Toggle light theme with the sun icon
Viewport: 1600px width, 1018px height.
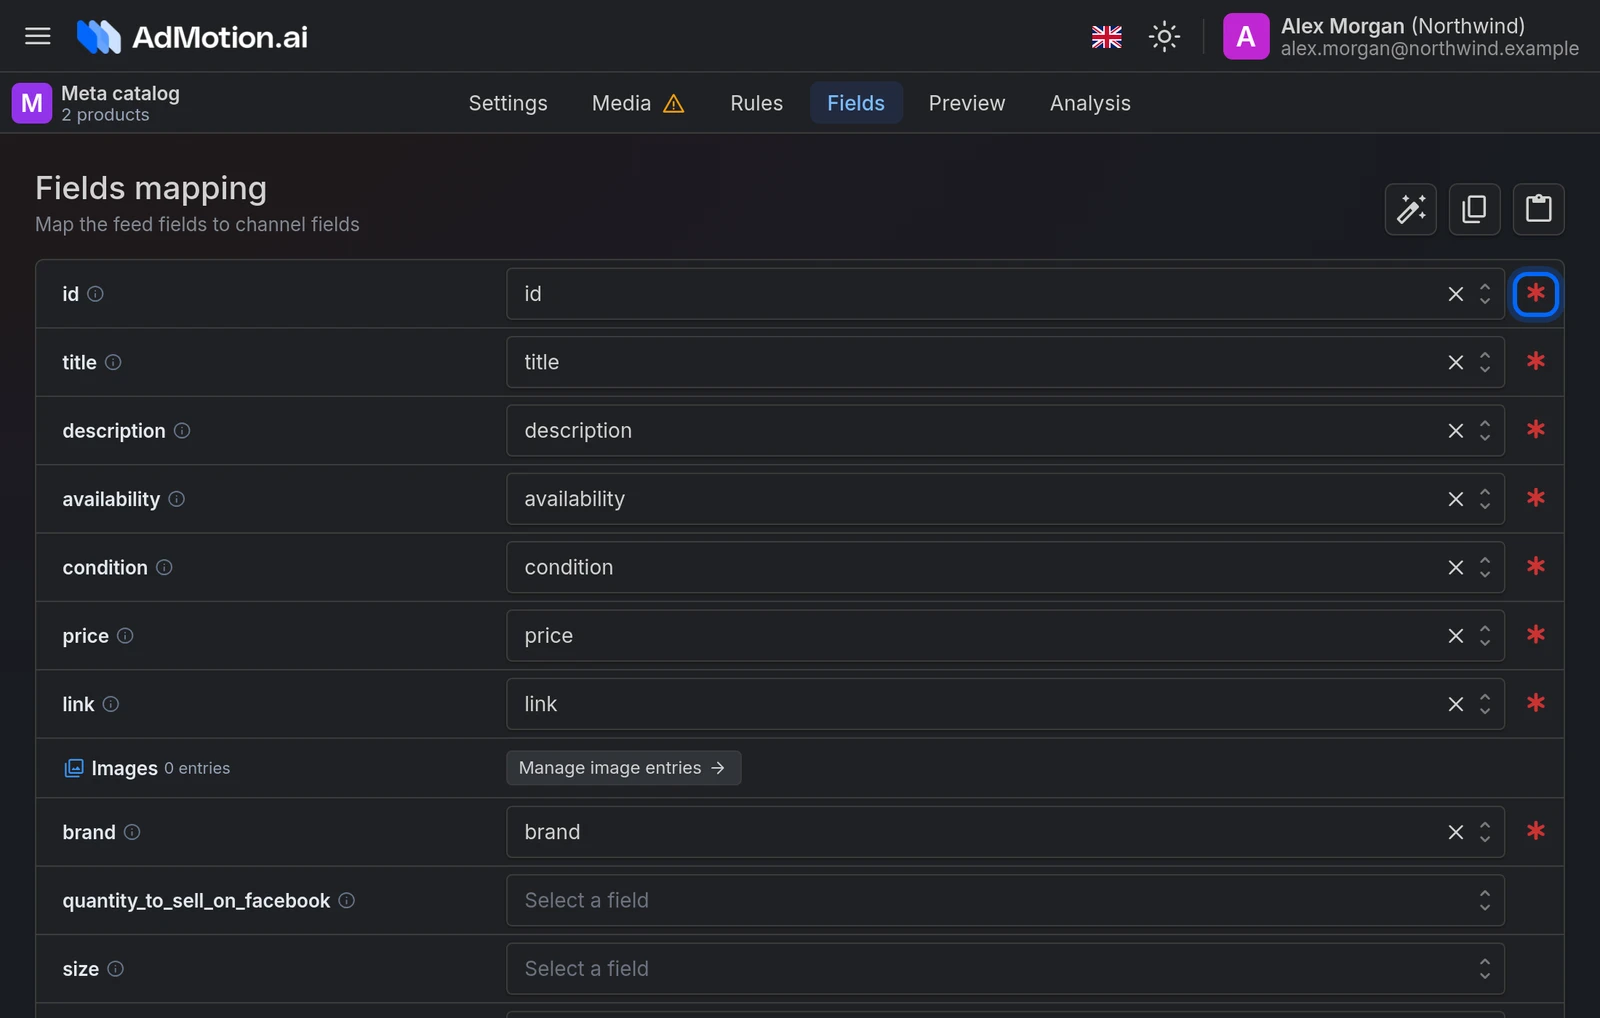(1164, 37)
